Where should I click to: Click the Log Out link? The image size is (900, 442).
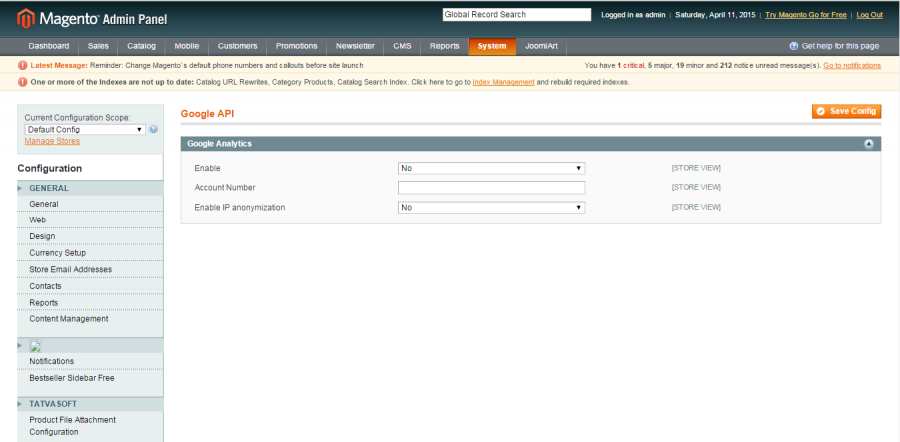pyautogui.click(x=870, y=15)
